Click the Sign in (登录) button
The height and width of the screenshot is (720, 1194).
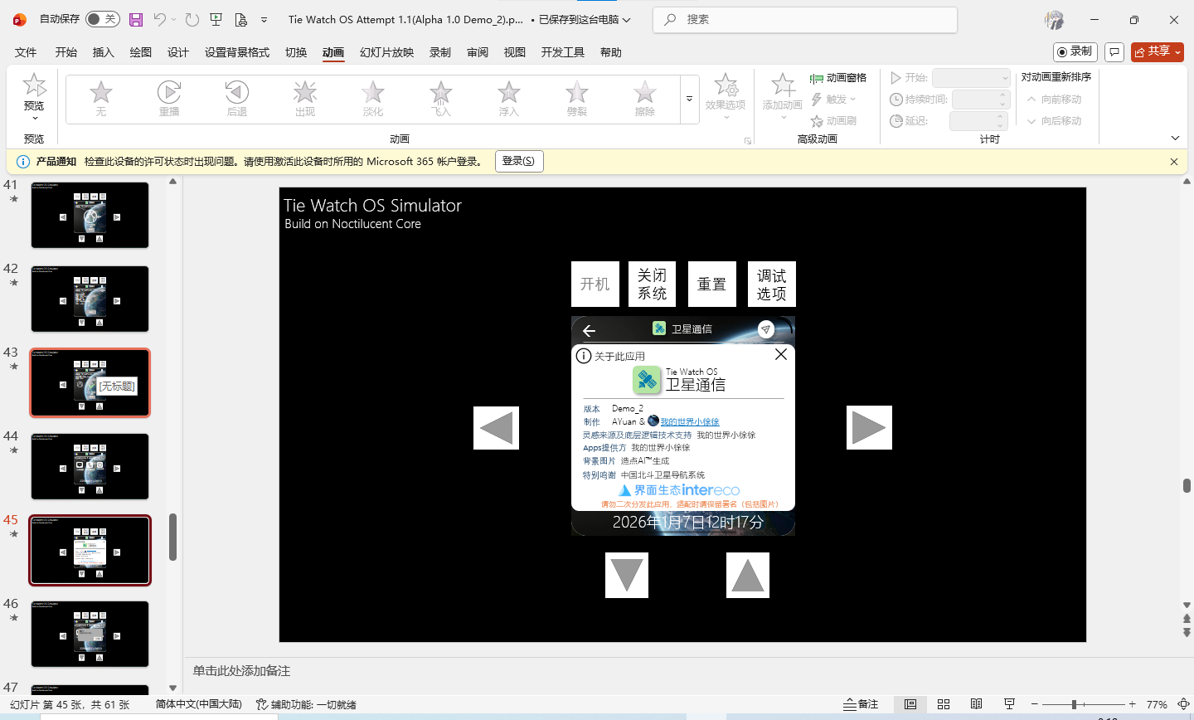(x=519, y=161)
